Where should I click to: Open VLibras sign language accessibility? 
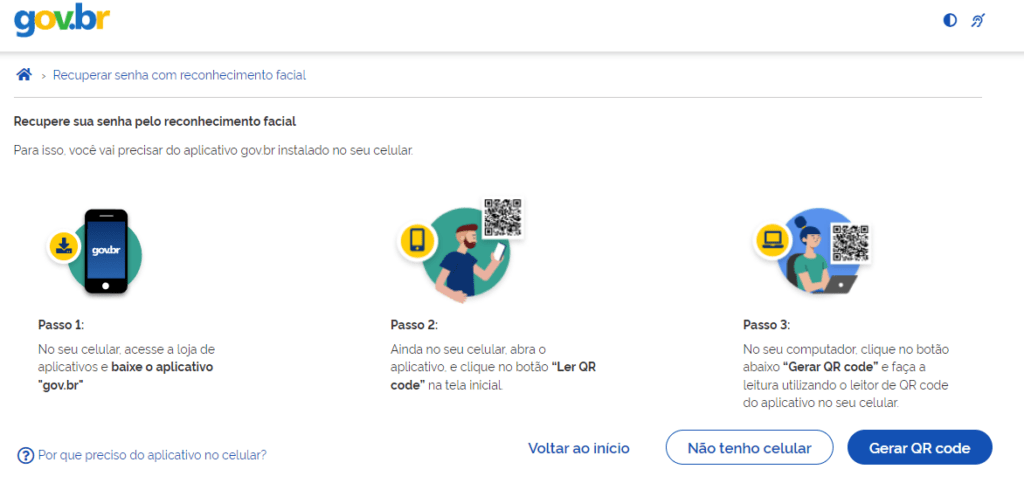[x=979, y=20]
